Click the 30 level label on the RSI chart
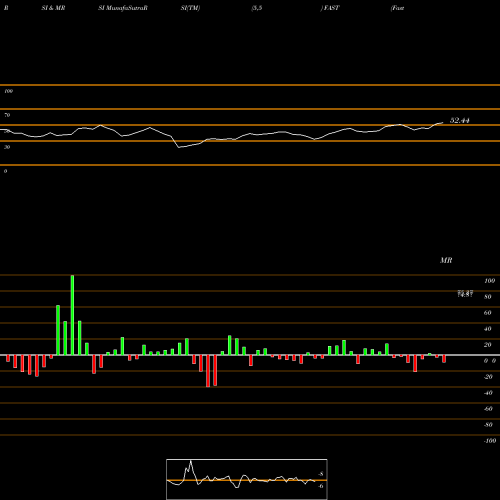 coord(7,147)
